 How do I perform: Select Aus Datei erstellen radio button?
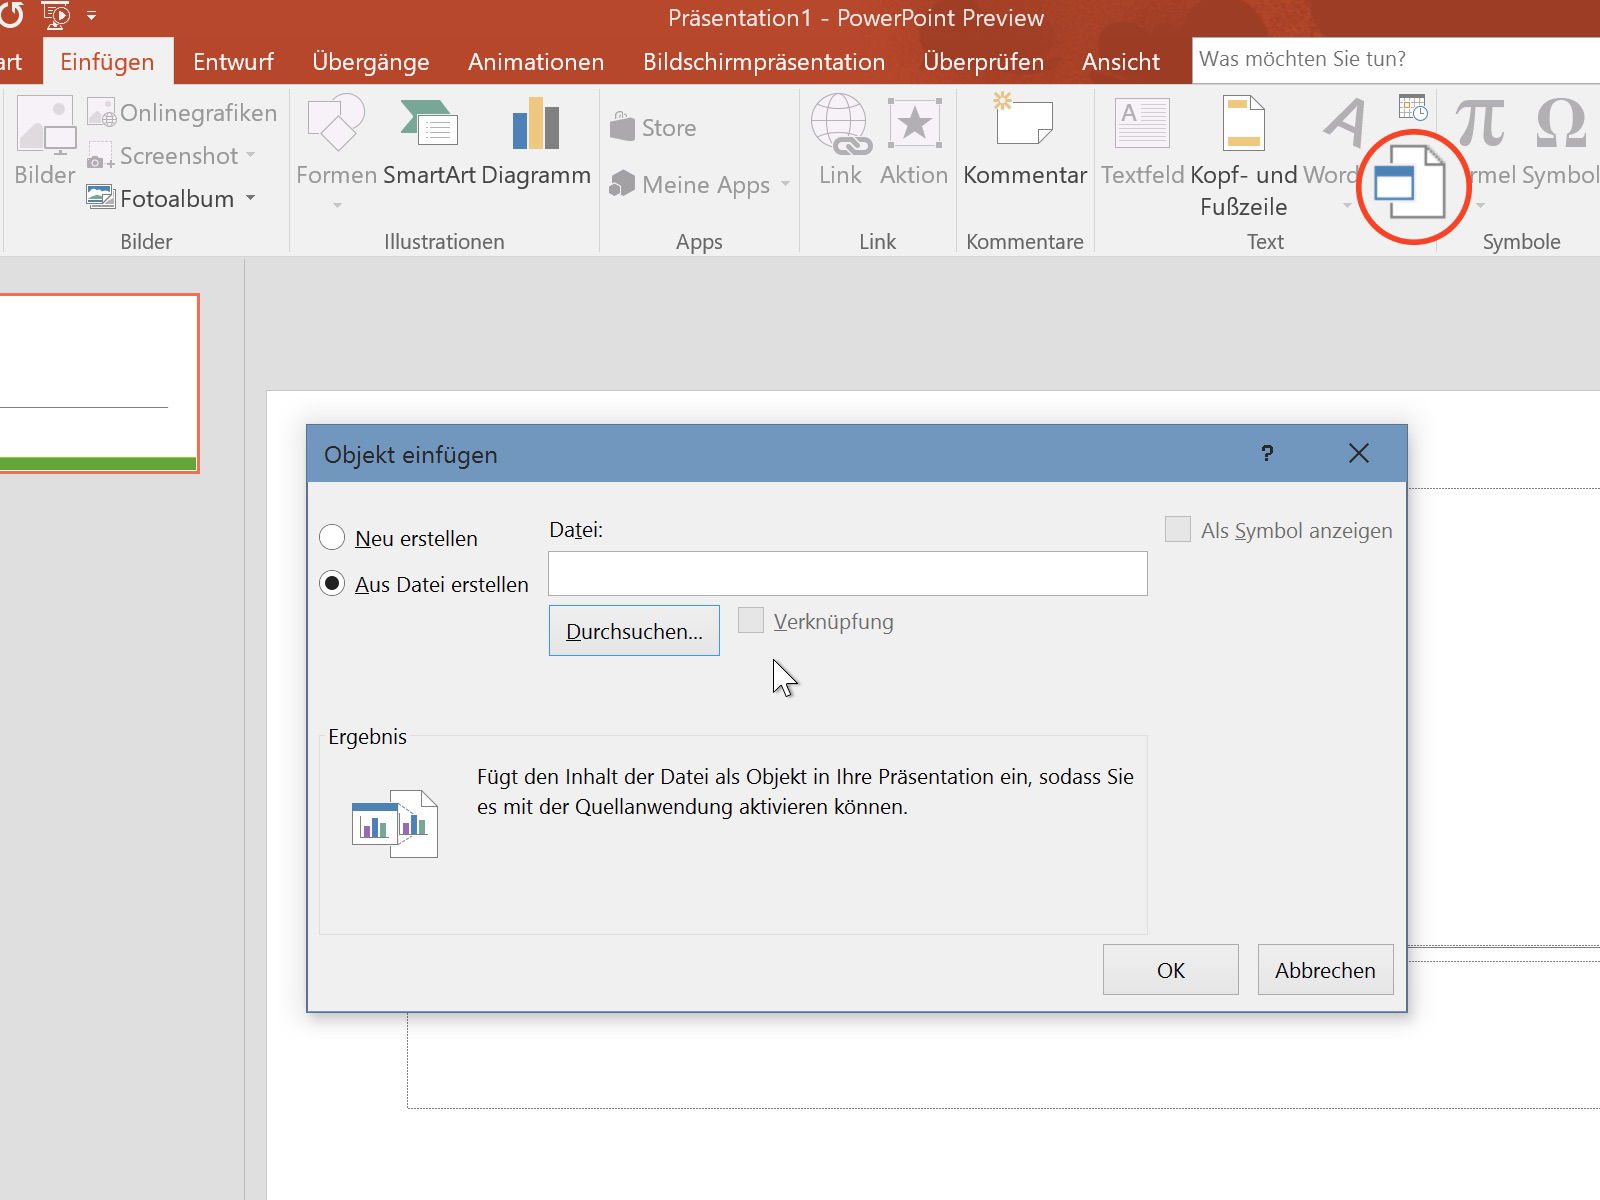tap(332, 583)
